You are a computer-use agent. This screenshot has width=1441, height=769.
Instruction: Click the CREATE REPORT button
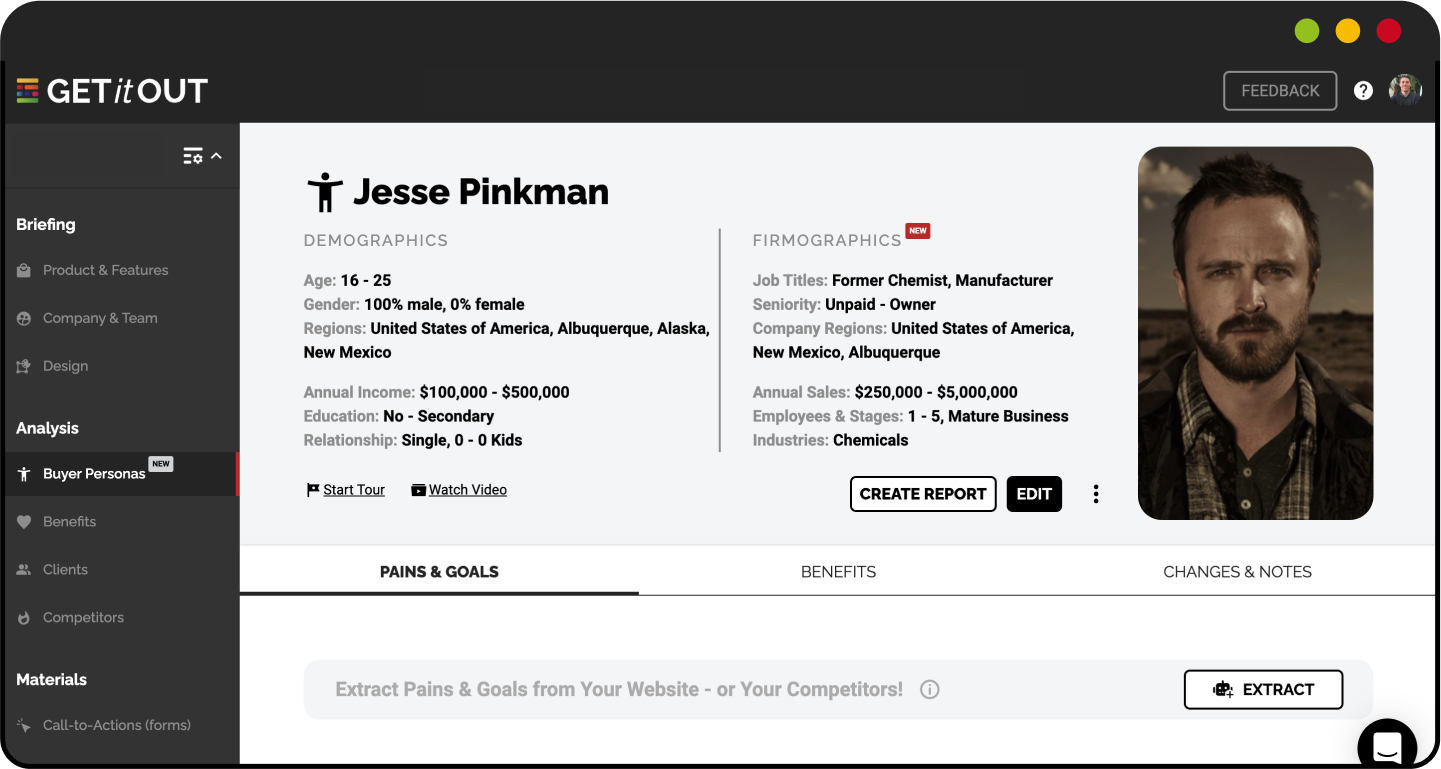[923, 494]
